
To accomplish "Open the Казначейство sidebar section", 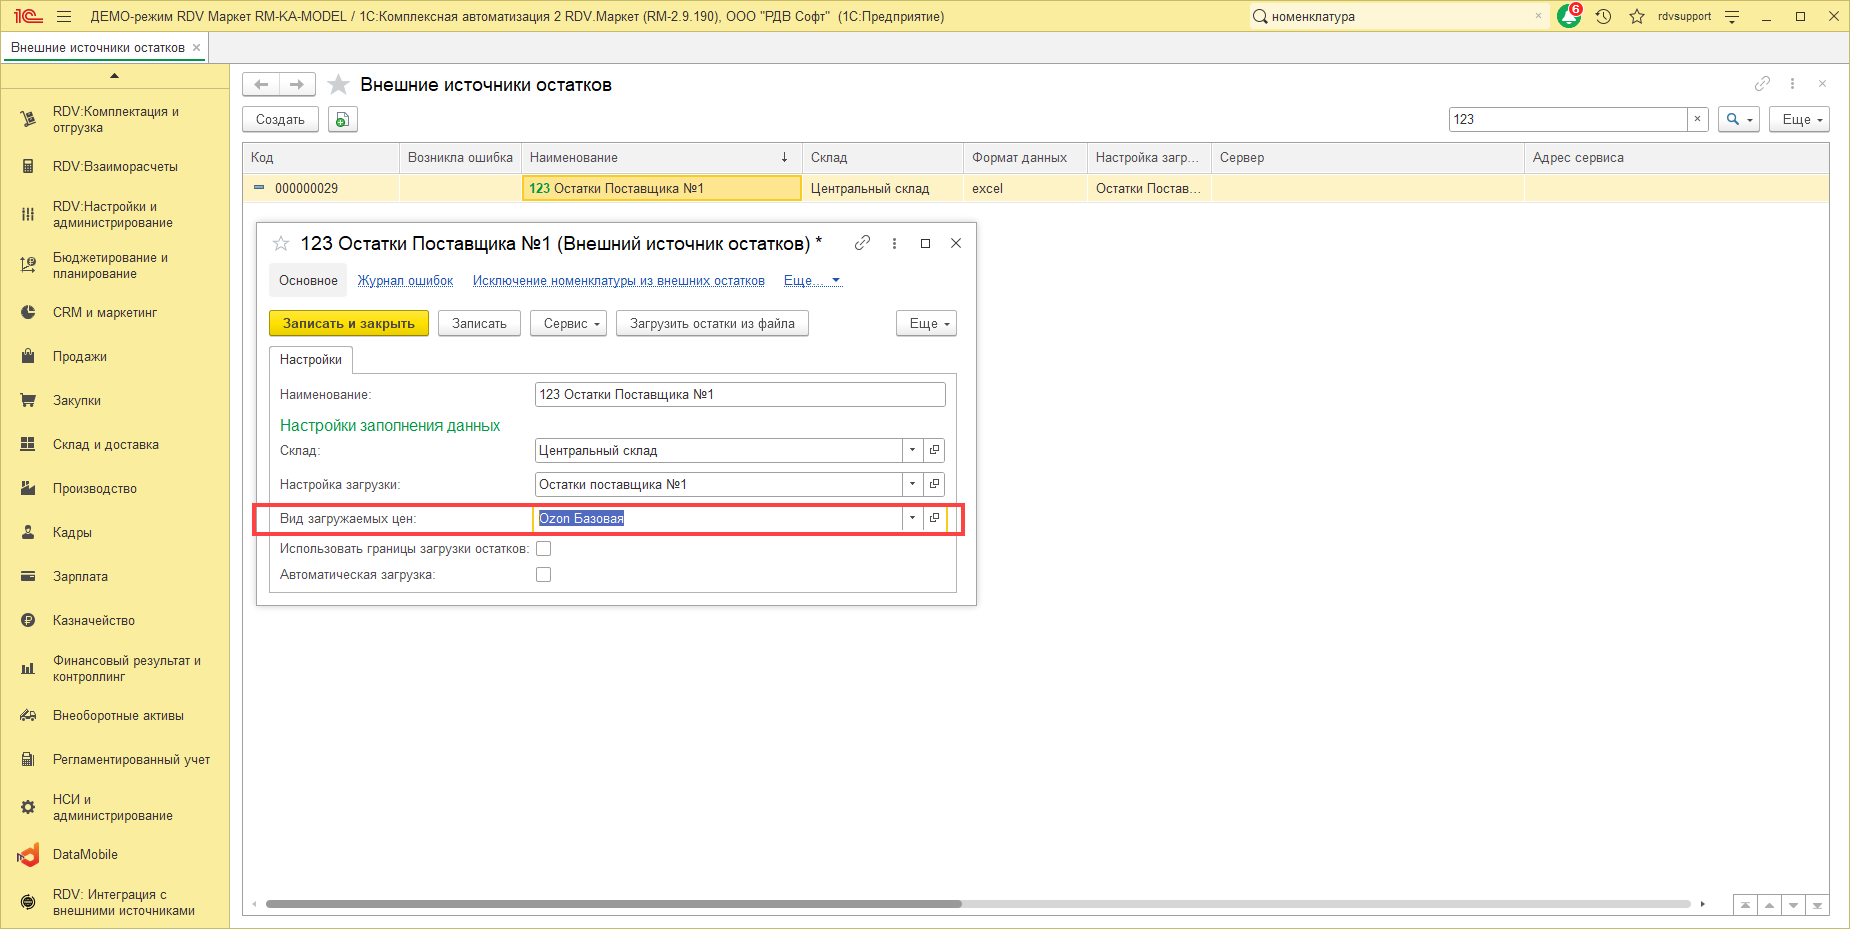I will pos(93,621).
